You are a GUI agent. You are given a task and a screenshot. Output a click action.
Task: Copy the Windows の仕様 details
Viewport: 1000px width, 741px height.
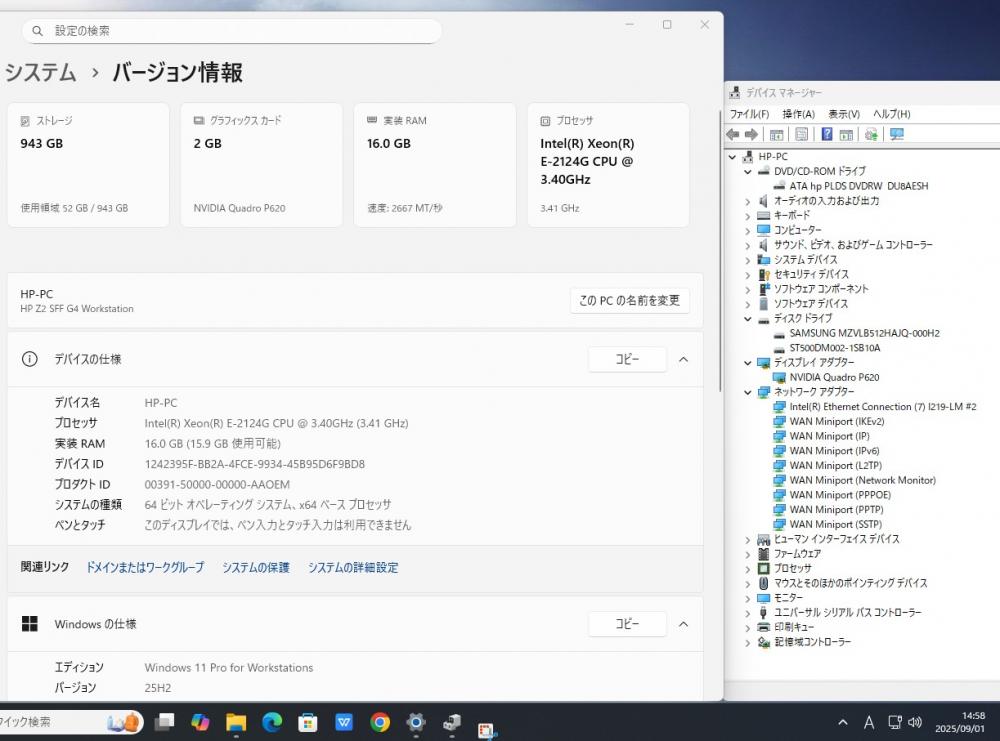(x=628, y=624)
